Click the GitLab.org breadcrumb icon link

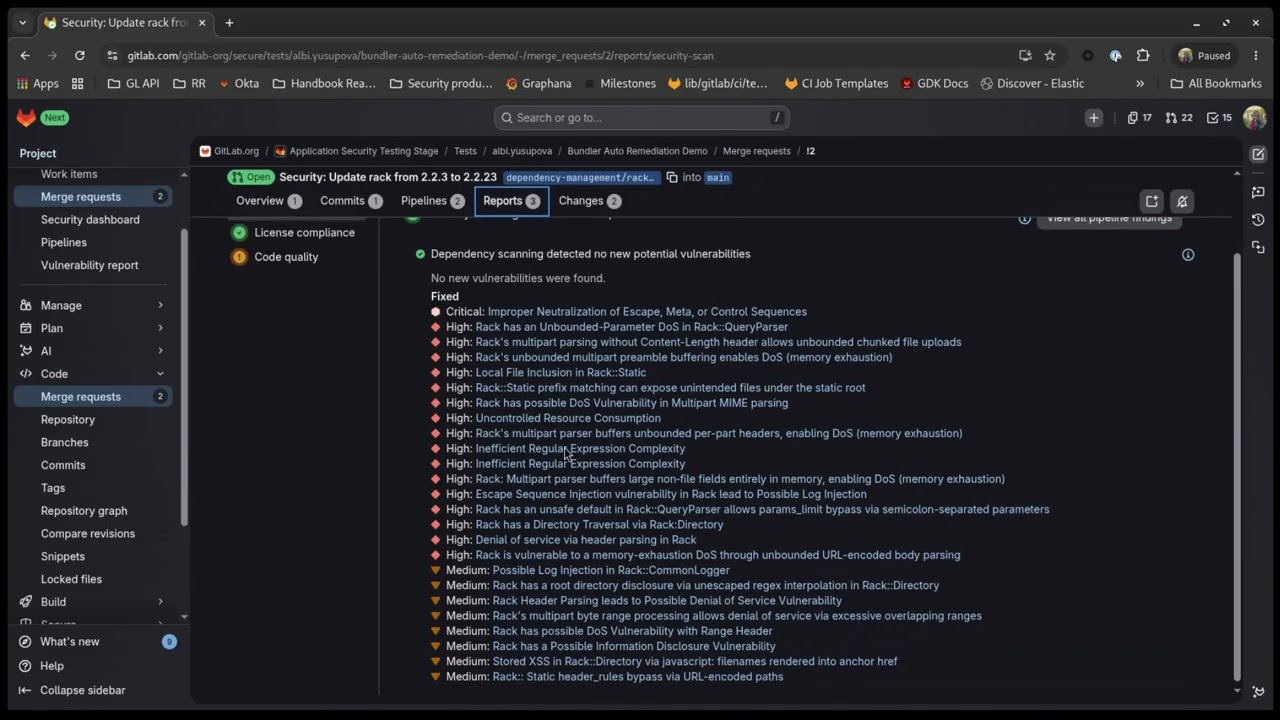coord(229,151)
